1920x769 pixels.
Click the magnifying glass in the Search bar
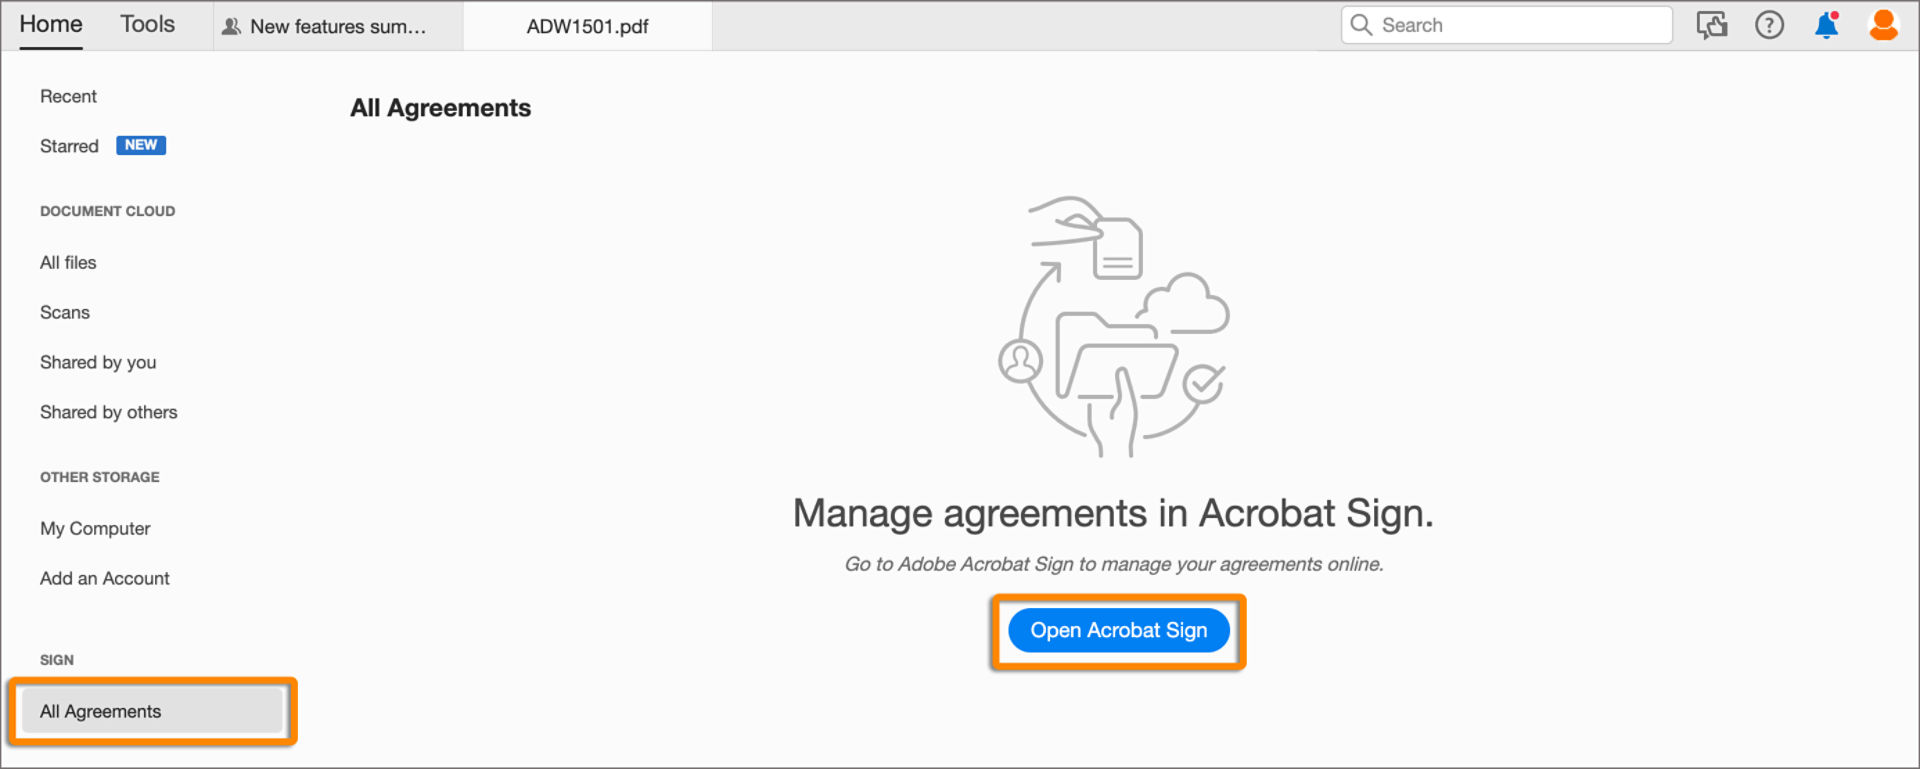tap(1361, 24)
